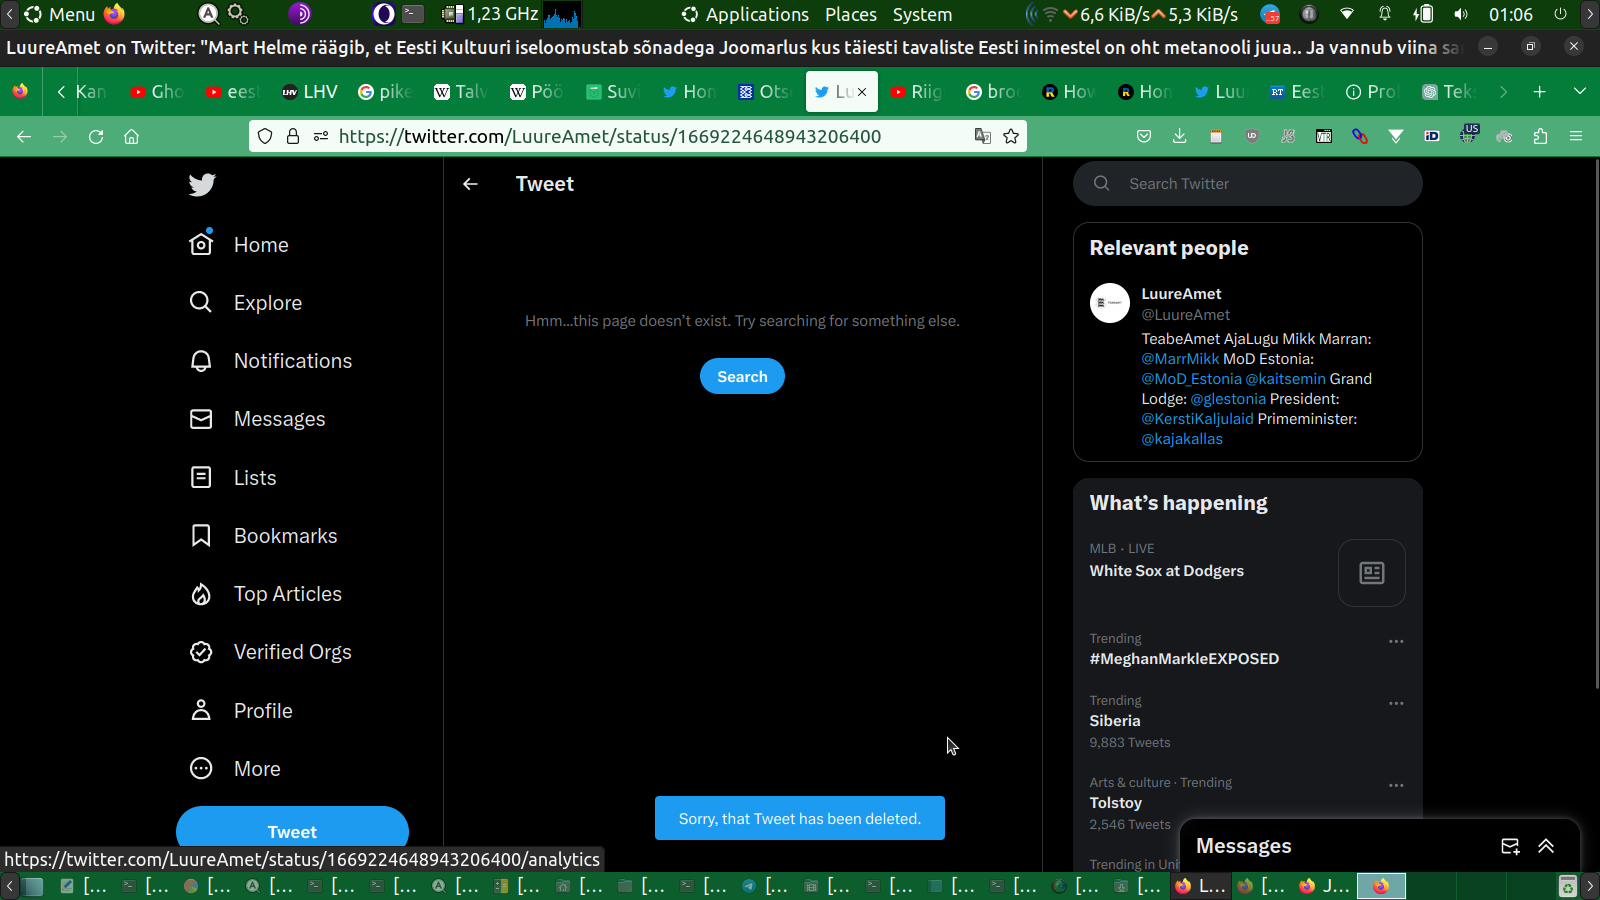
Task: Open more options for Siberia trend
Action: click(1396, 703)
